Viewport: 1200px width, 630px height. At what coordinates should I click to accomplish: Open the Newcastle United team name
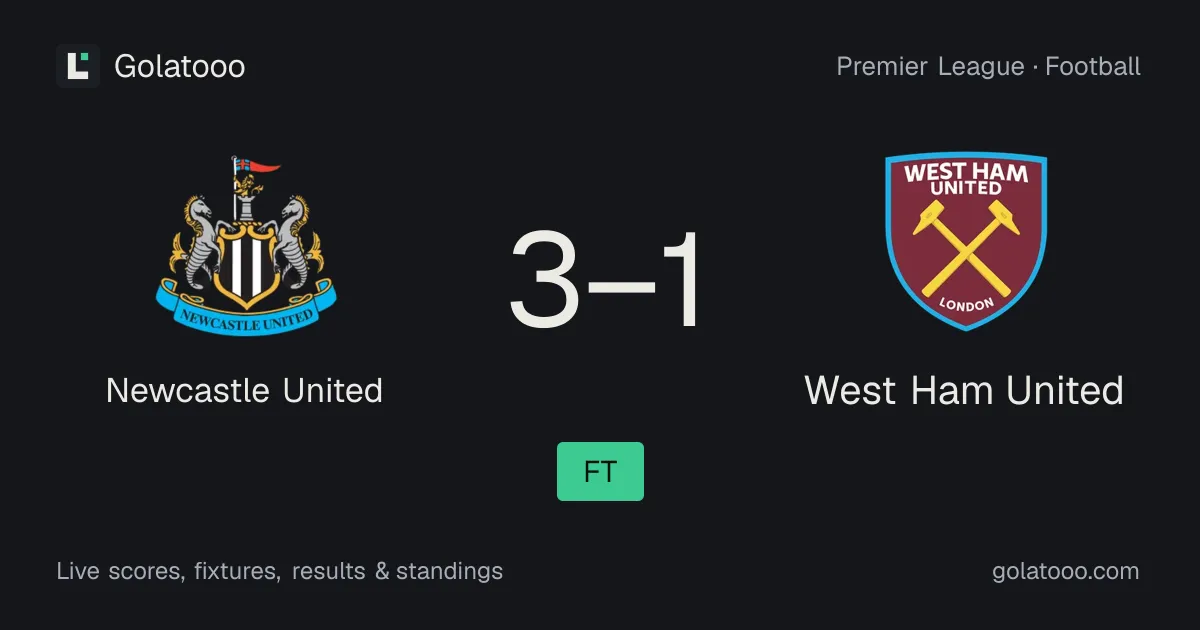tap(244, 390)
